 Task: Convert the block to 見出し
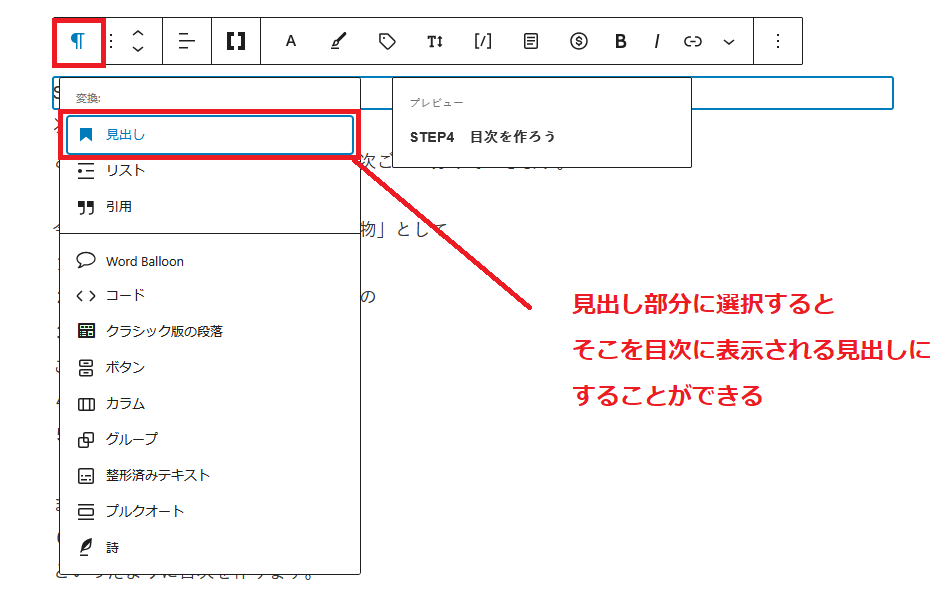pos(210,135)
